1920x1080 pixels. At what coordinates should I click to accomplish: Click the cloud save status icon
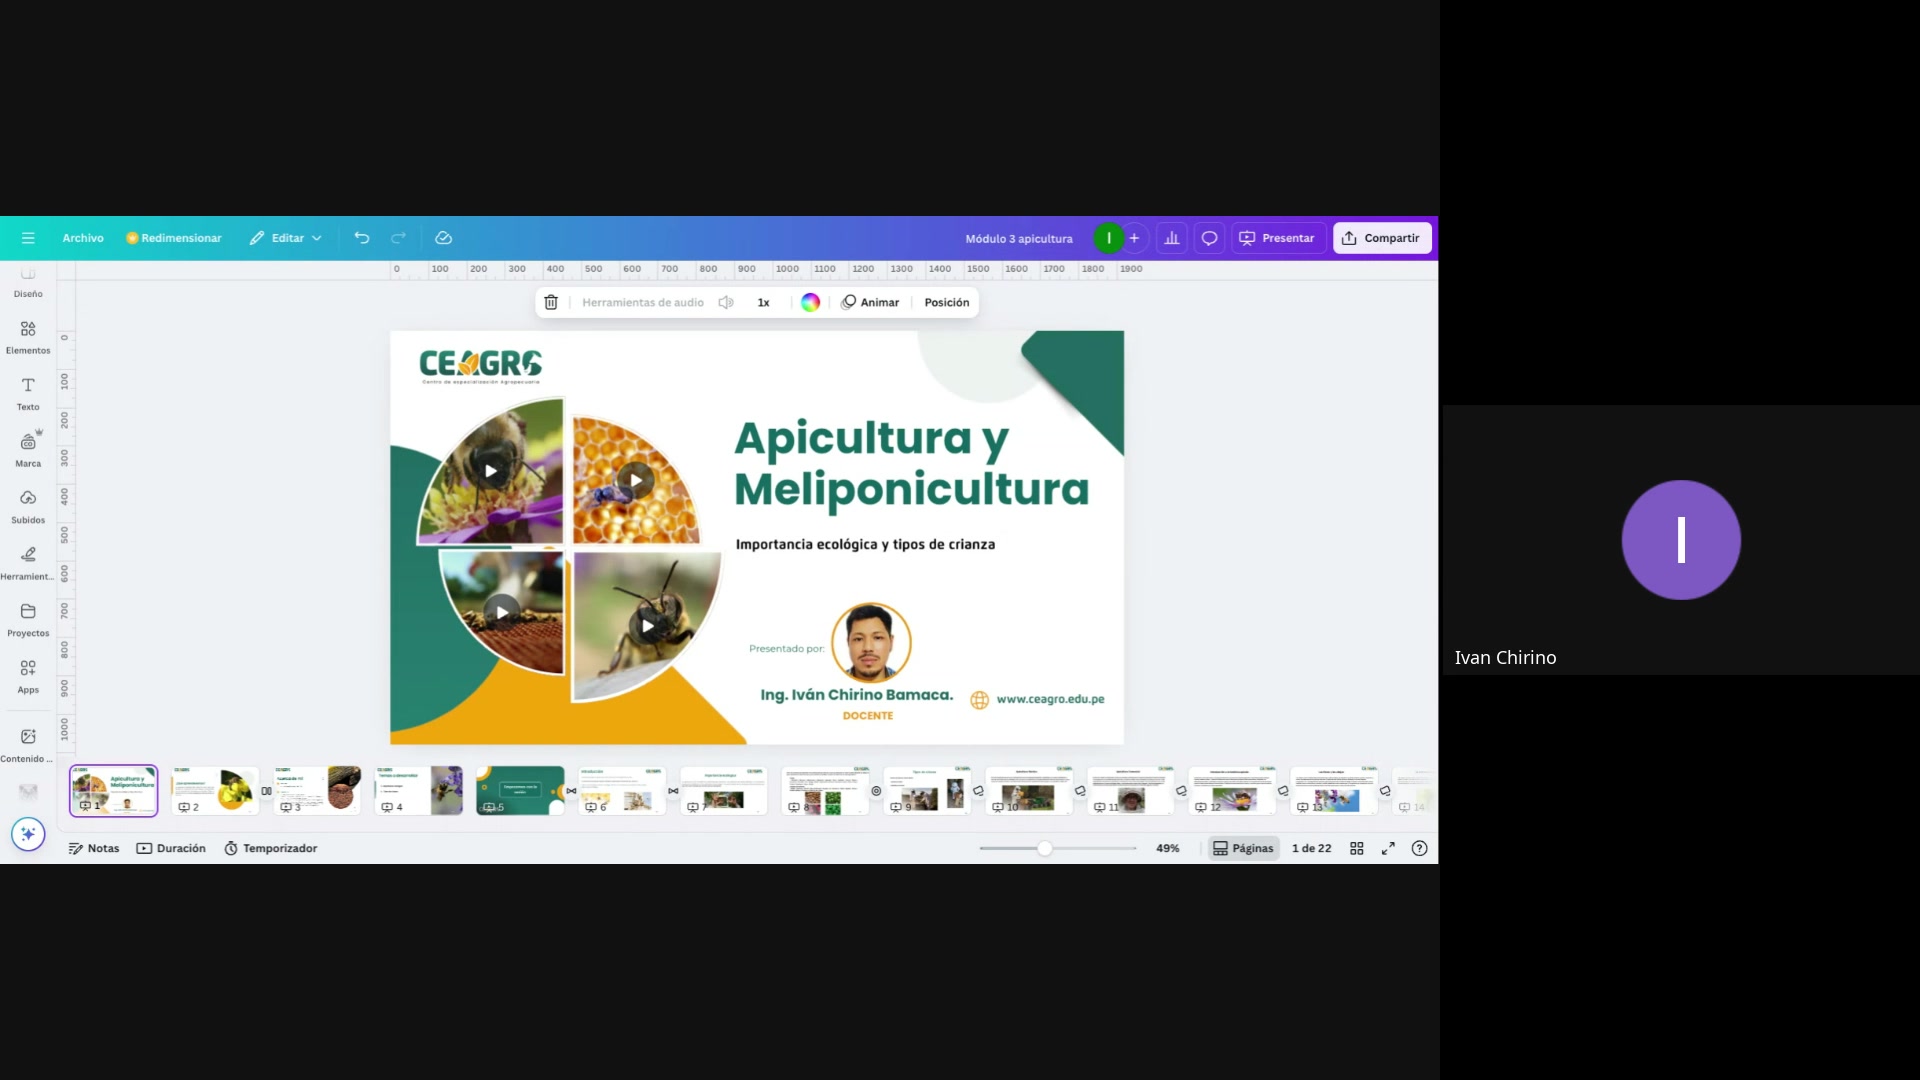click(444, 238)
